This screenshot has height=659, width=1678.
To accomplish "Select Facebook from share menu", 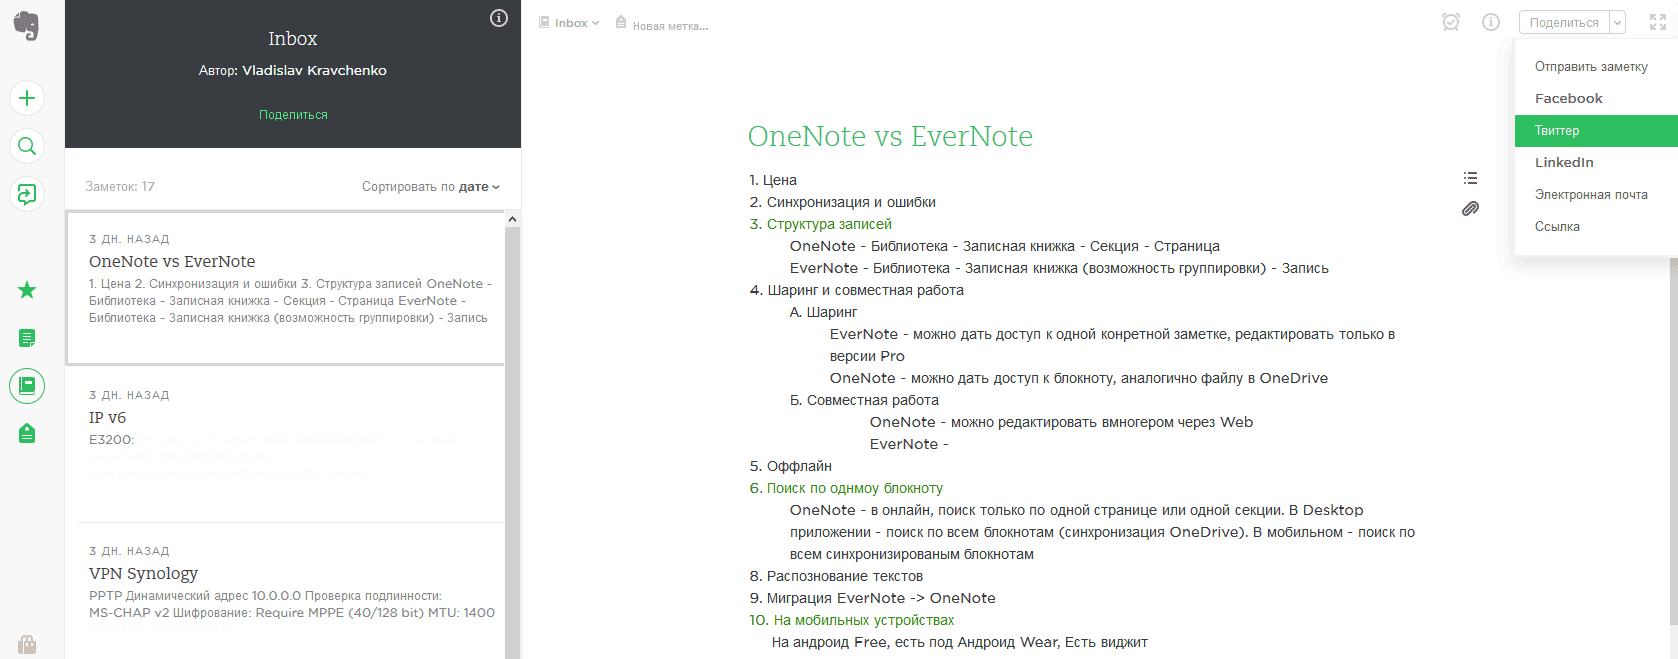I will [x=1569, y=99].
